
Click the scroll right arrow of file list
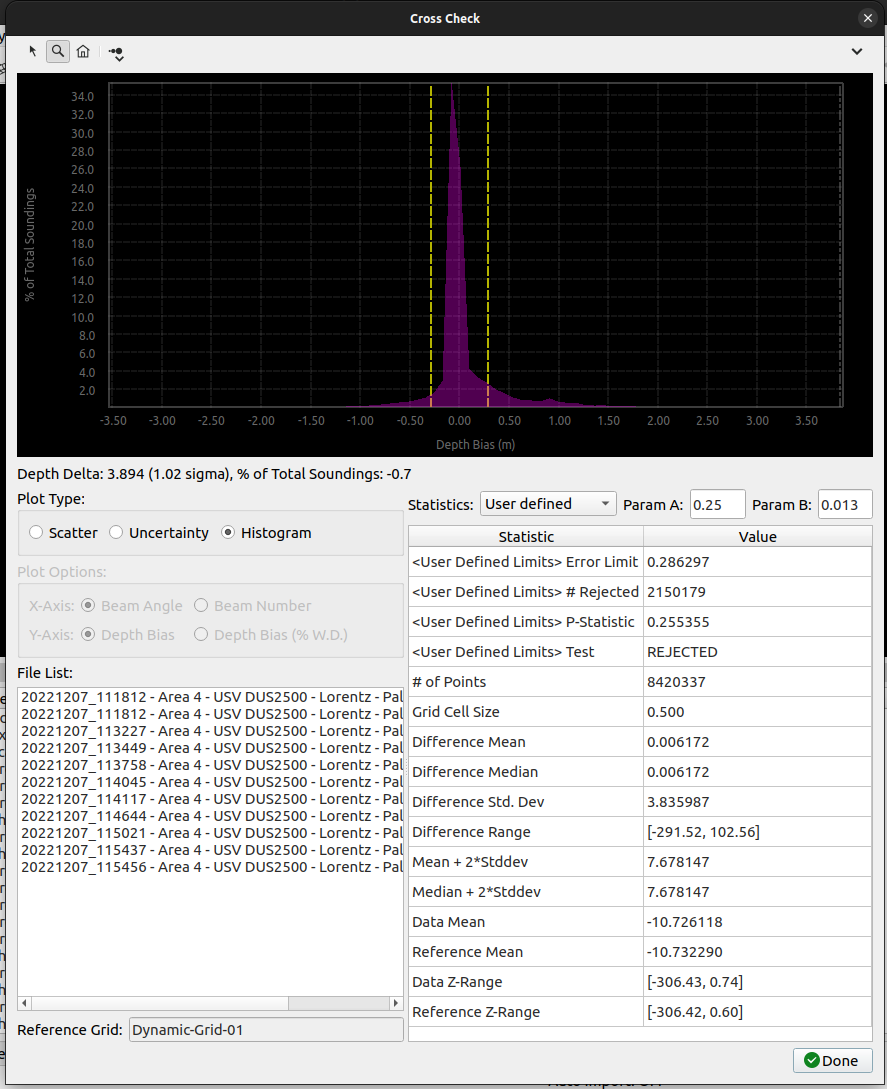click(396, 1003)
